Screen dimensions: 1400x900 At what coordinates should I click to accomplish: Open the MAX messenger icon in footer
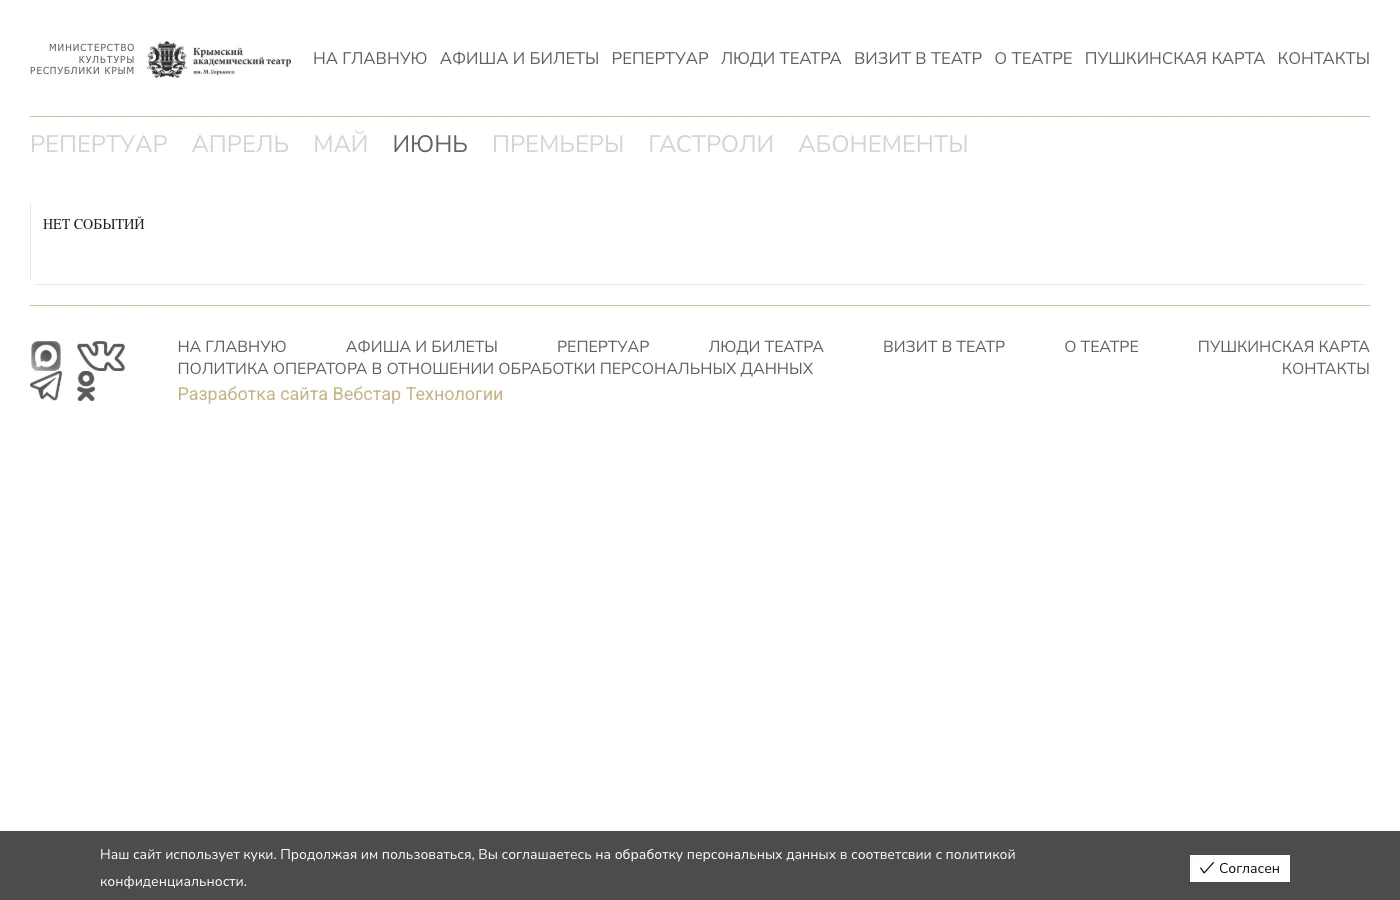pos(46,356)
